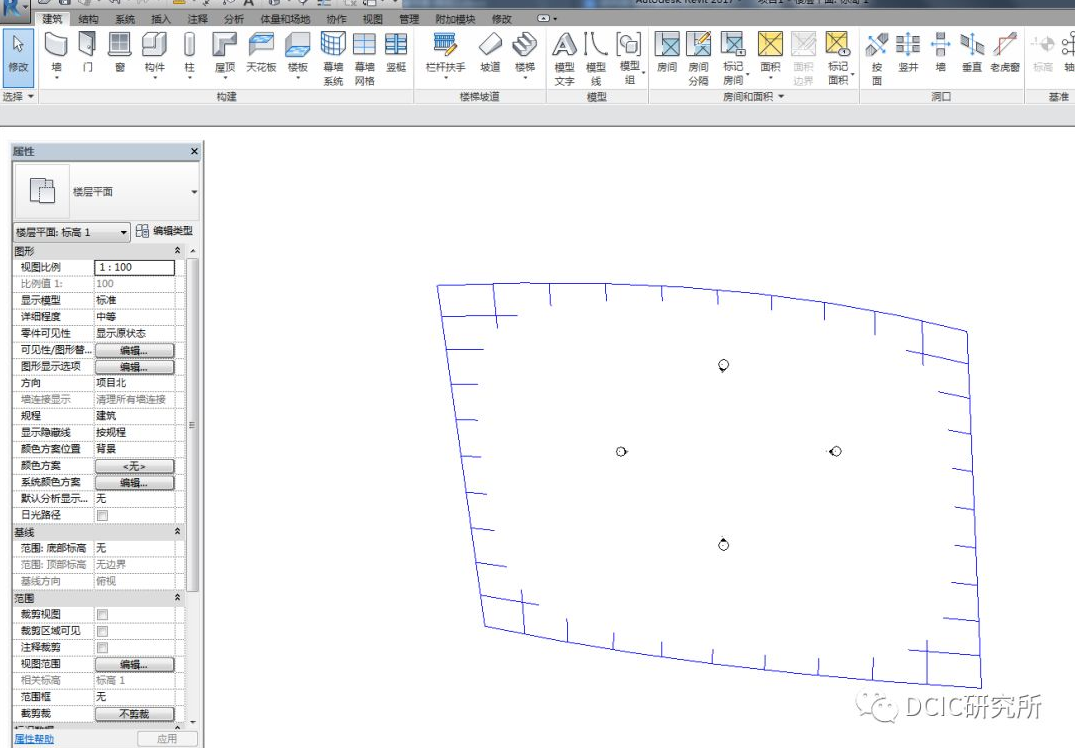Click the 楼板 (Floor) tool

click(x=298, y=53)
